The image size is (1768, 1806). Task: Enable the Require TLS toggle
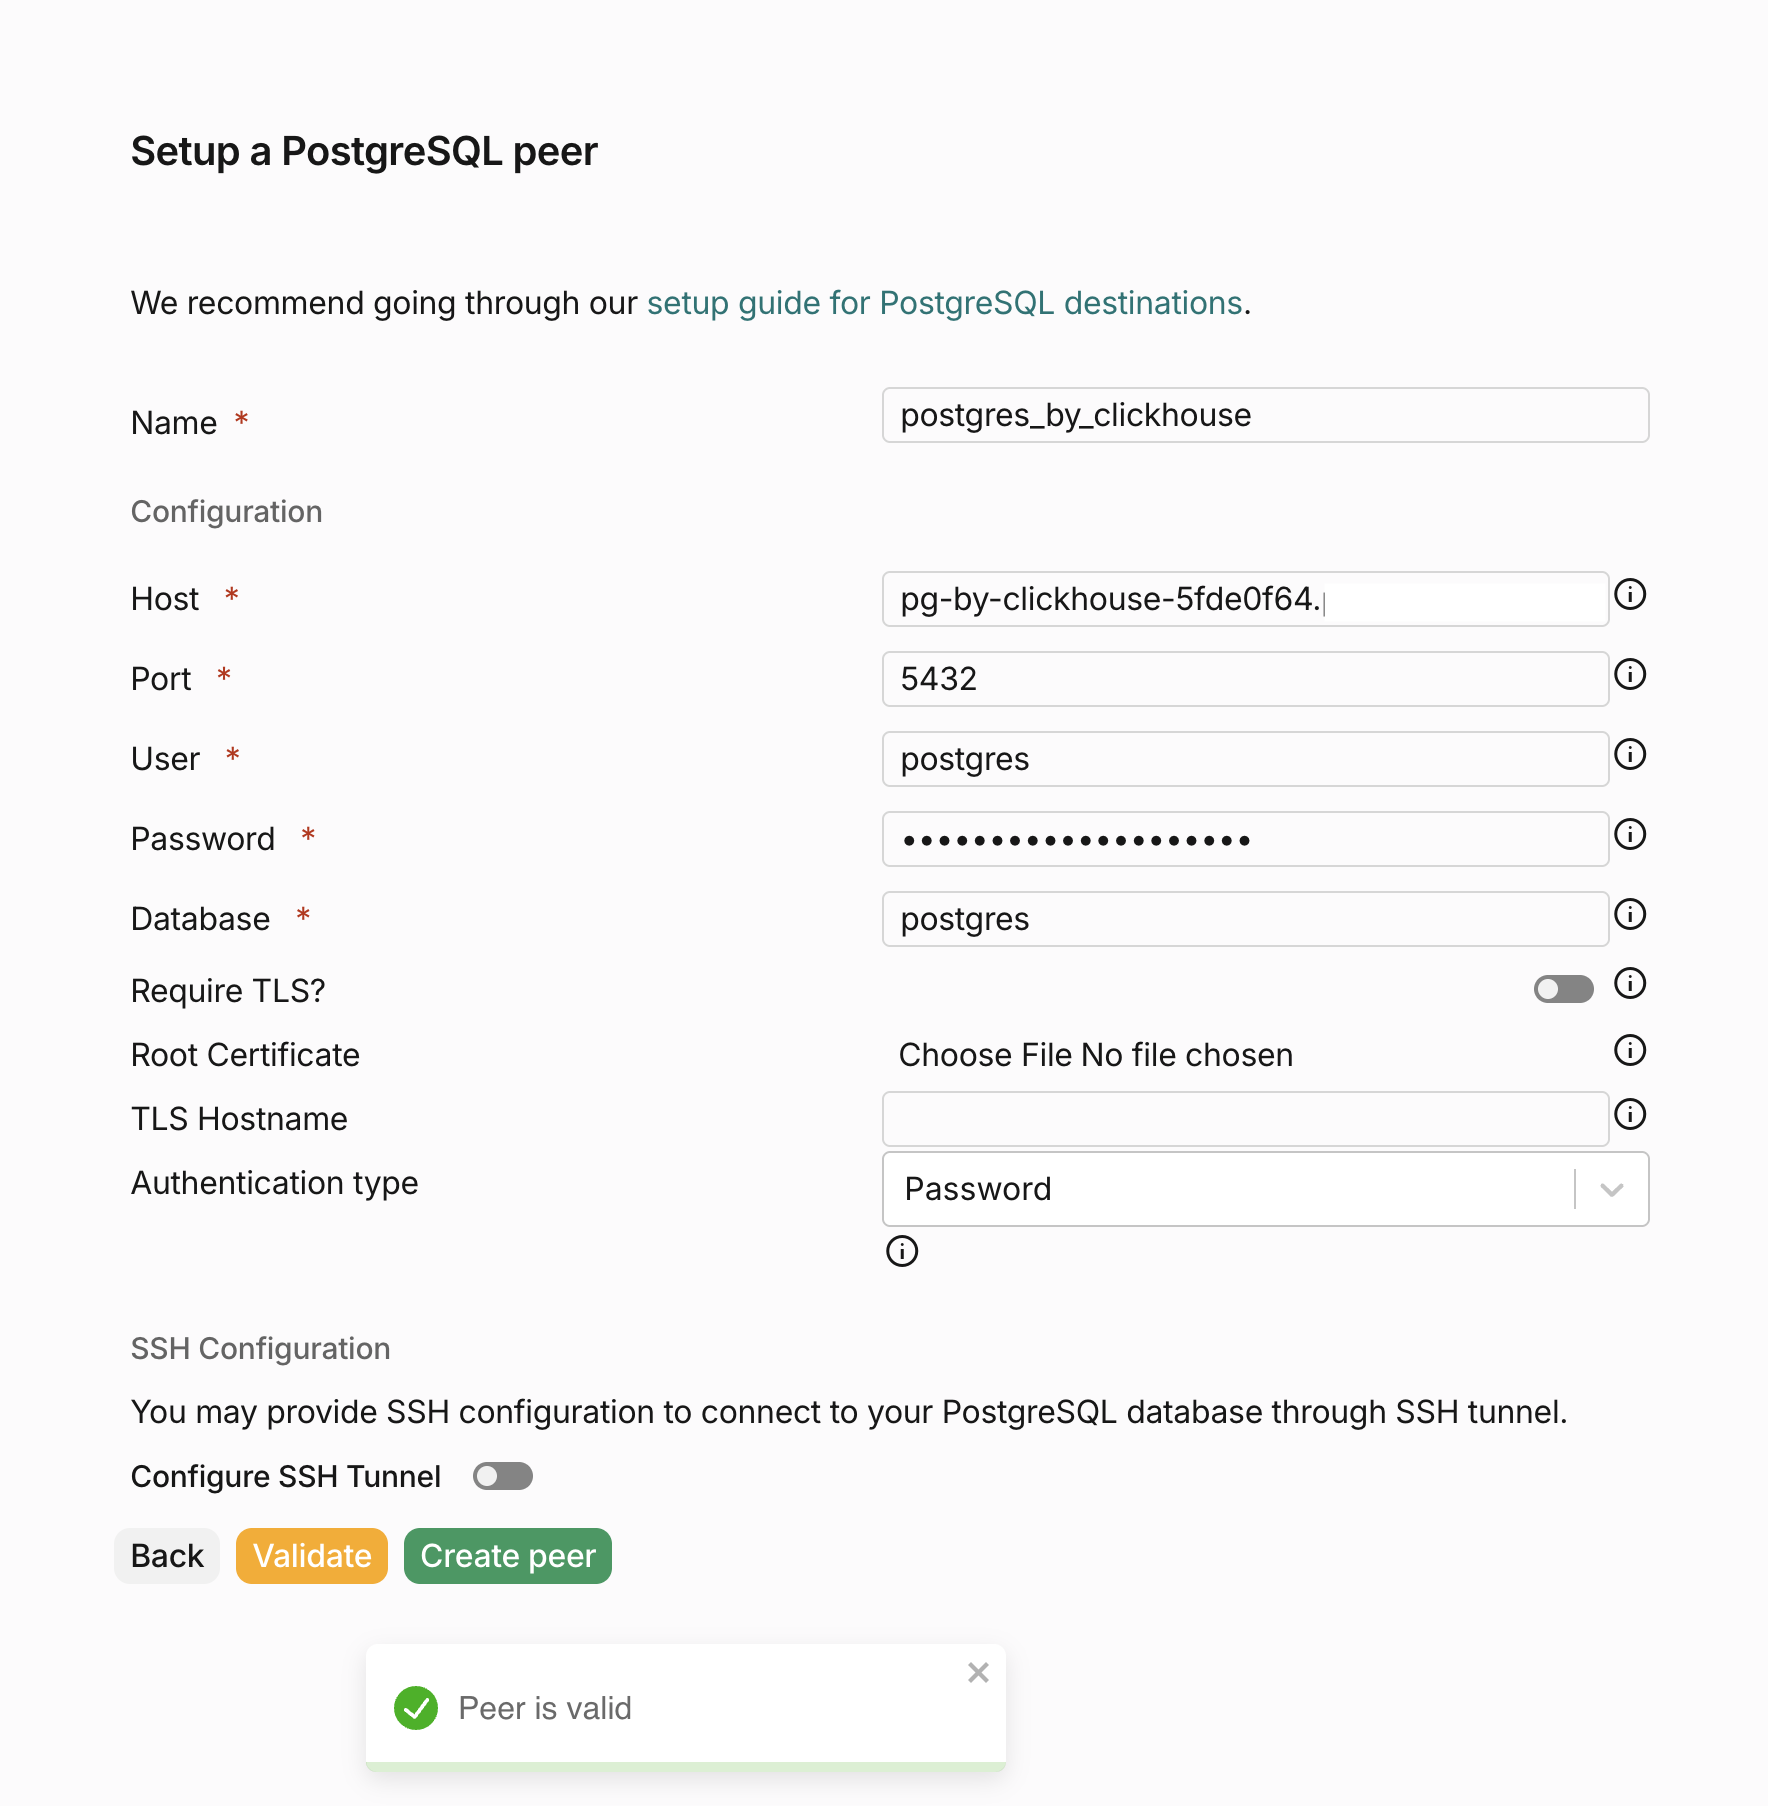point(1562,989)
